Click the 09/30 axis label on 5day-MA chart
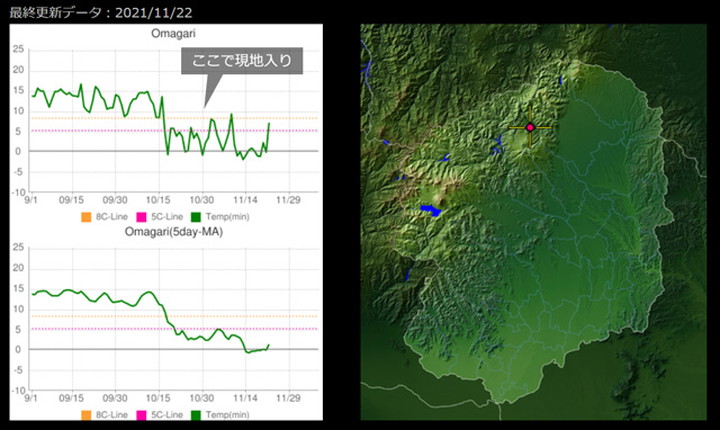The width and height of the screenshot is (720, 430). point(115,398)
